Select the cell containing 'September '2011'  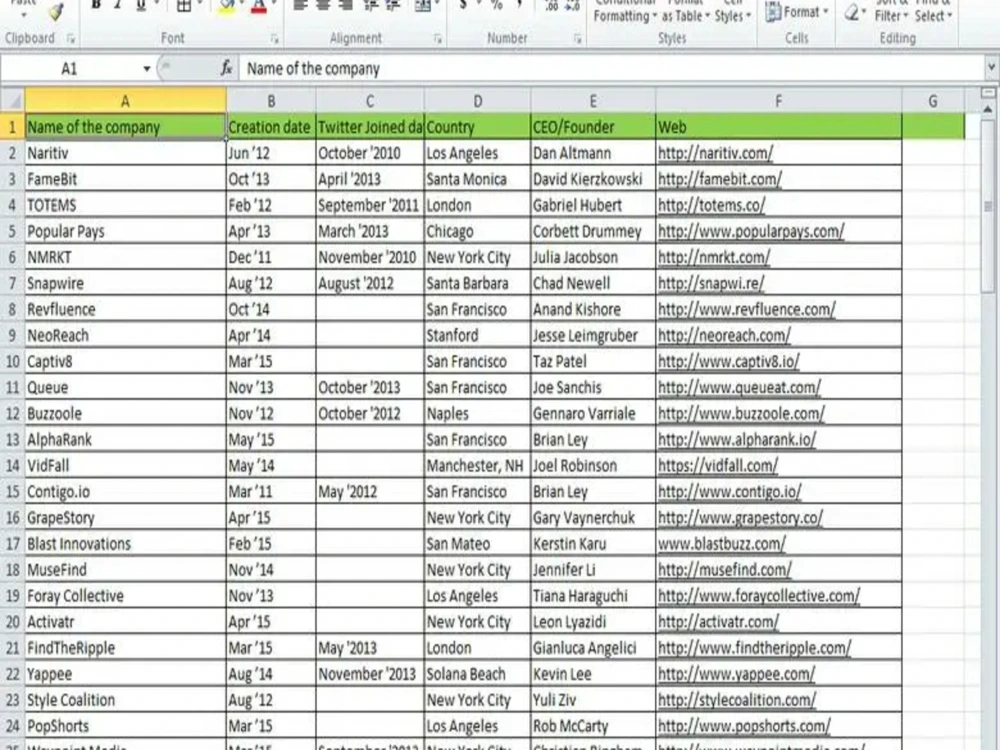[370, 205]
